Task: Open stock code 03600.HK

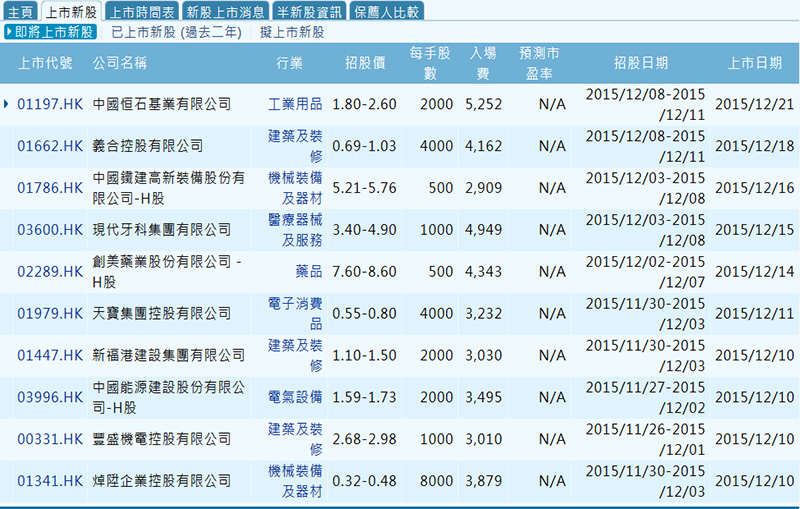Action: tap(50, 230)
